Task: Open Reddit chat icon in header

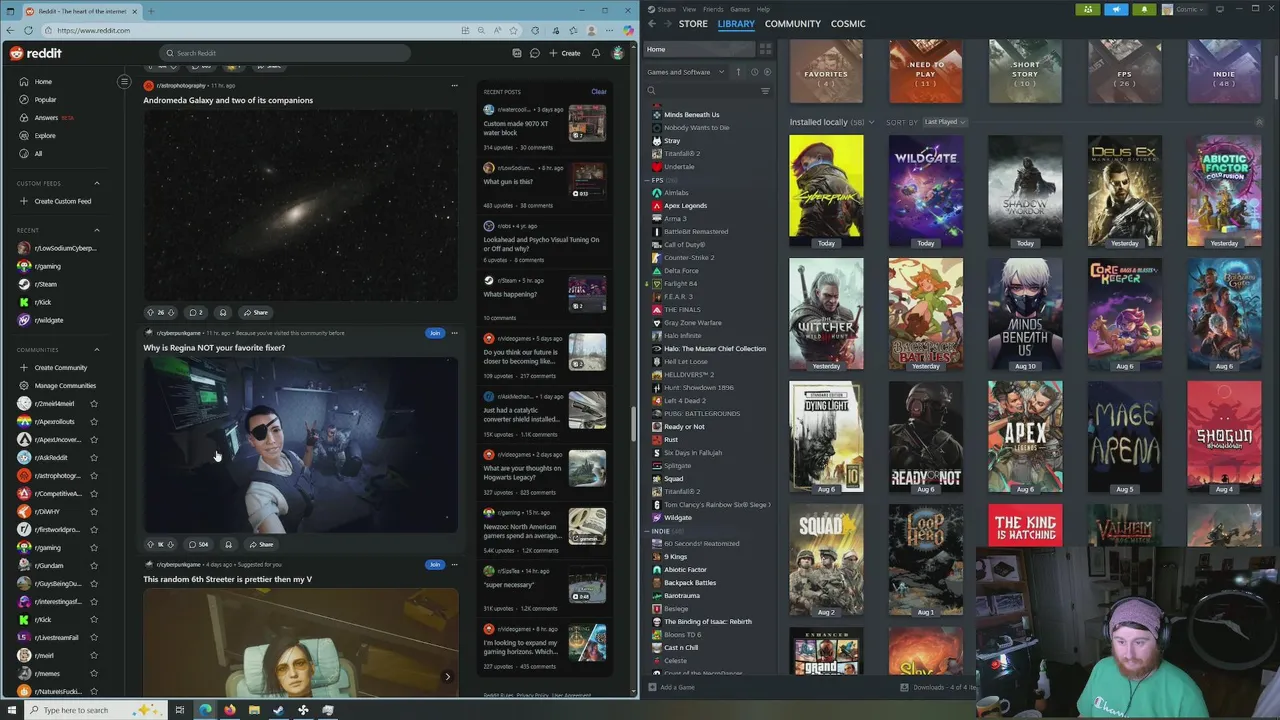Action: point(535,53)
